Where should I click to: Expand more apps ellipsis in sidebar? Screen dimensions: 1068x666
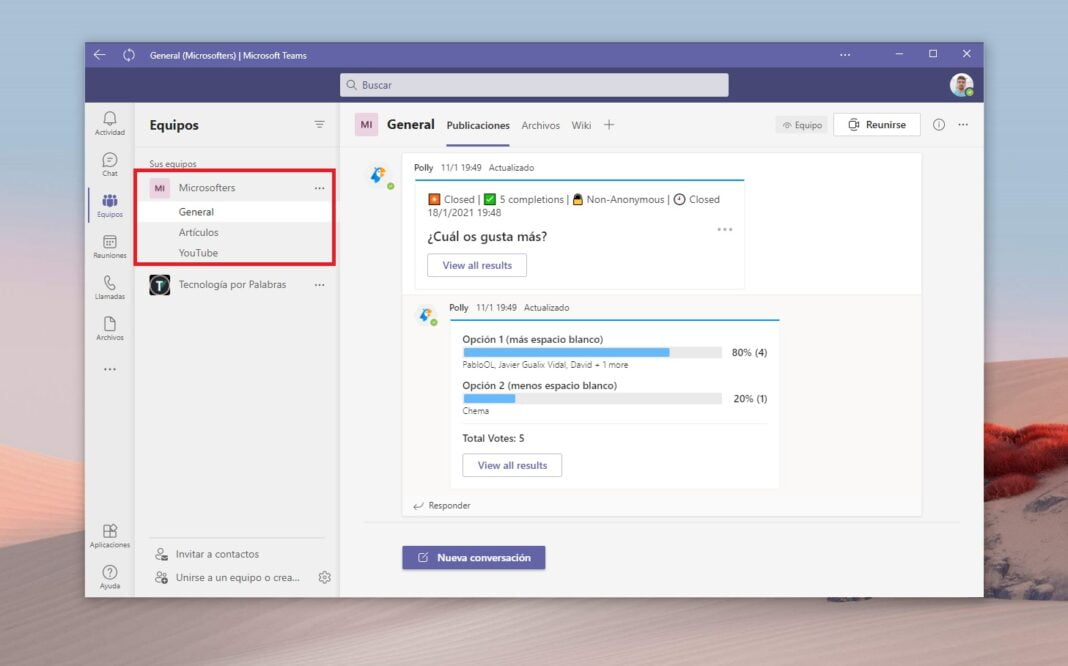[110, 369]
